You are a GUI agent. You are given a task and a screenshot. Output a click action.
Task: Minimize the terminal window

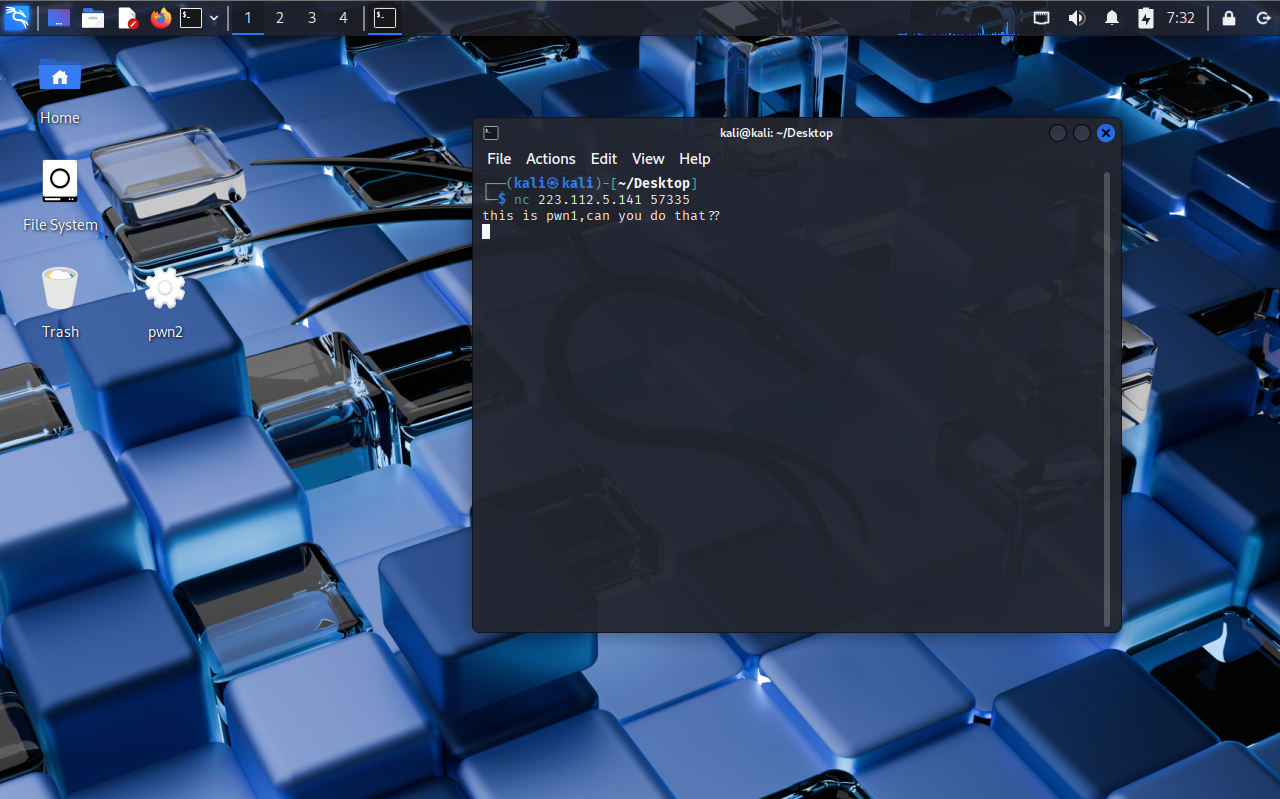click(x=1058, y=133)
